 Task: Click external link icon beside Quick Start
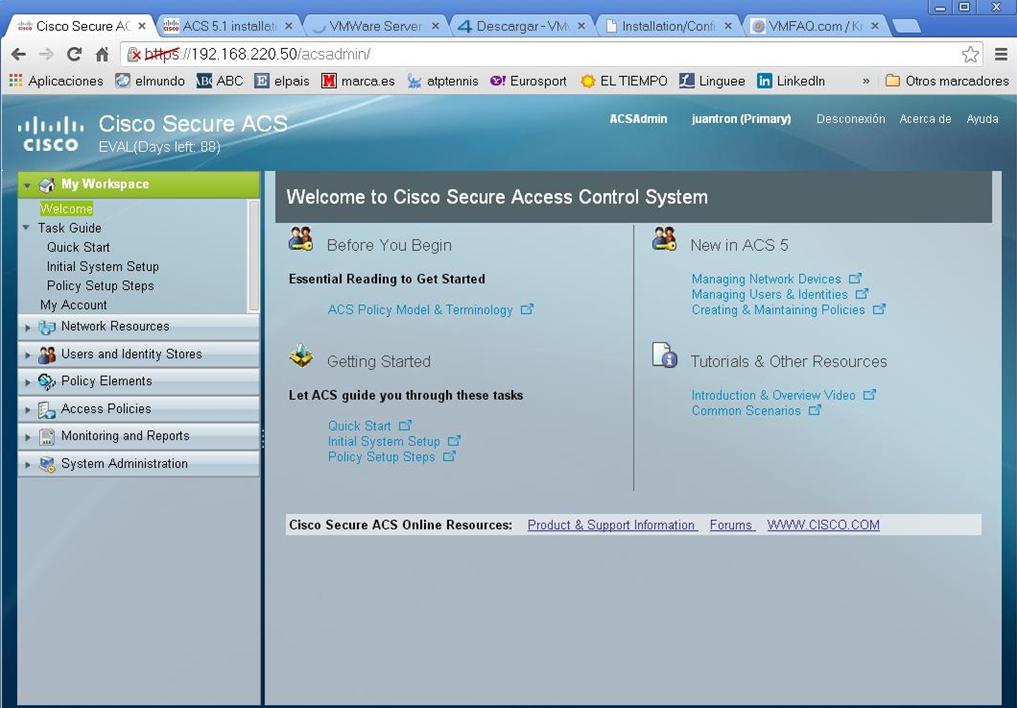click(405, 425)
